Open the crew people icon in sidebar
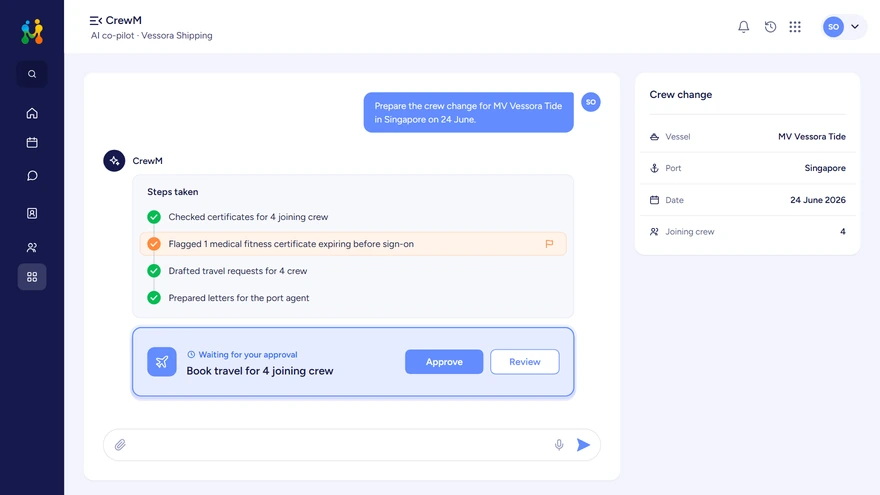Image resolution: width=880 pixels, height=495 pixels. (x=32, y=247)
